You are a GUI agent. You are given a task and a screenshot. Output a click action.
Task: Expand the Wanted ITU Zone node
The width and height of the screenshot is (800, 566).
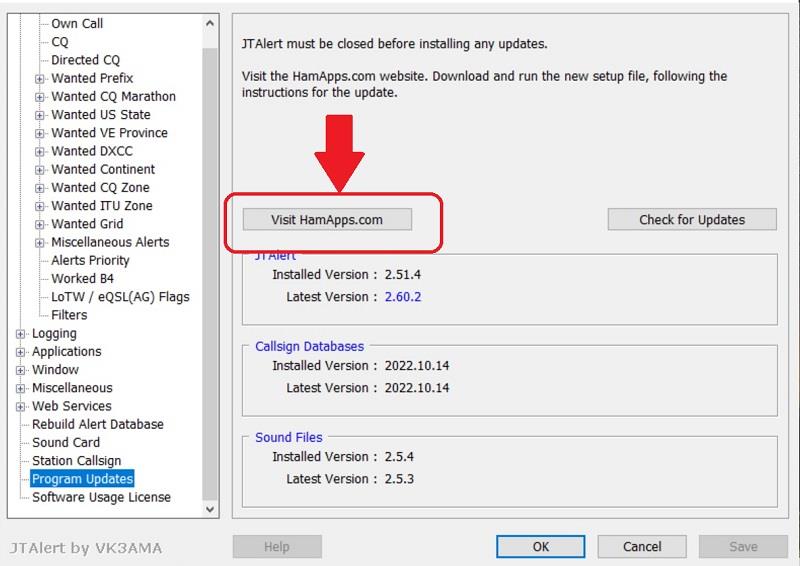click(x=39, y=206)
